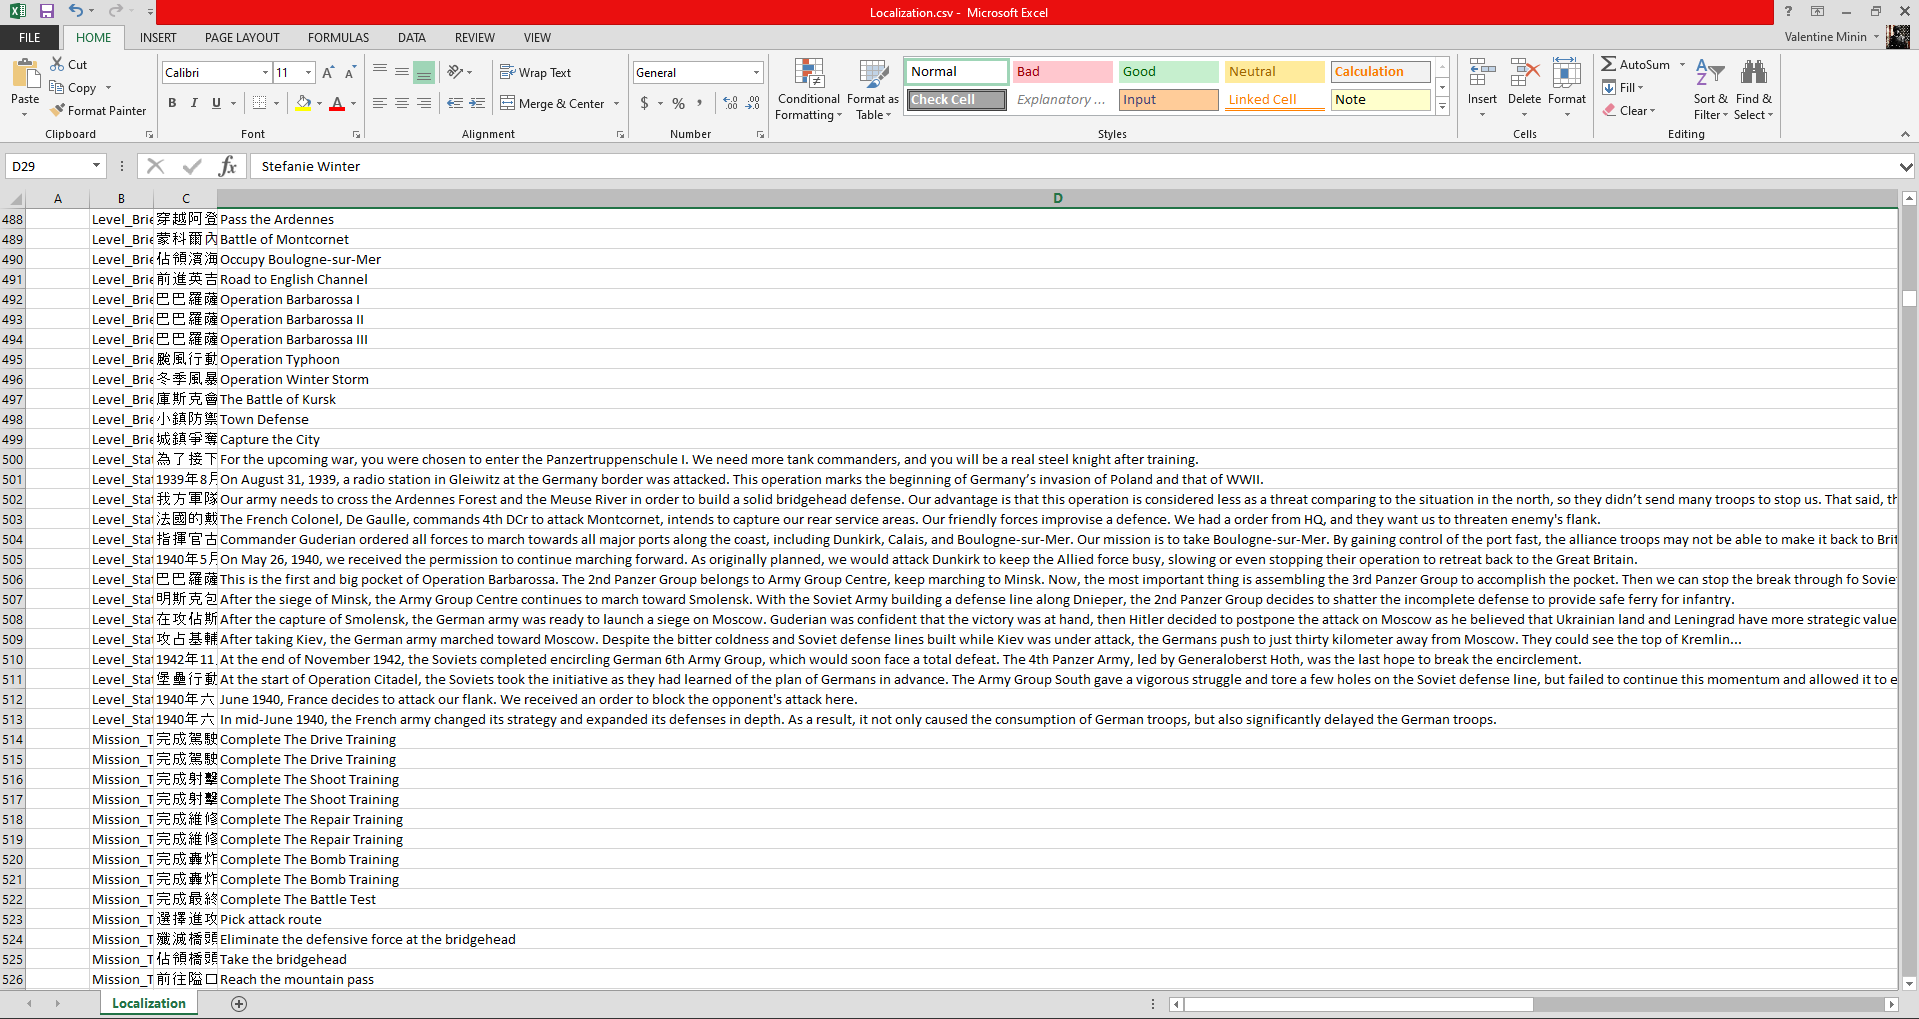Apply red Font Color swatch
1919x1019 pixels.
pos(337,103)
